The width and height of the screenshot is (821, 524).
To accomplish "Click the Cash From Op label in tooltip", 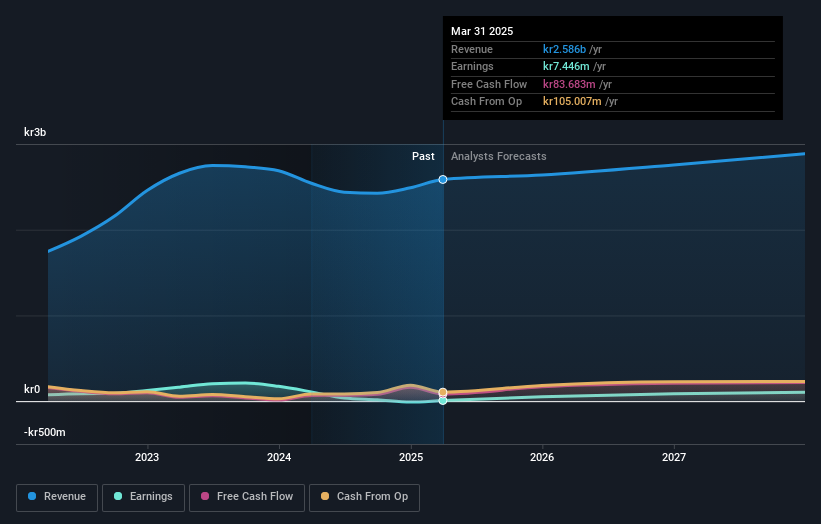I will [486, 102].
